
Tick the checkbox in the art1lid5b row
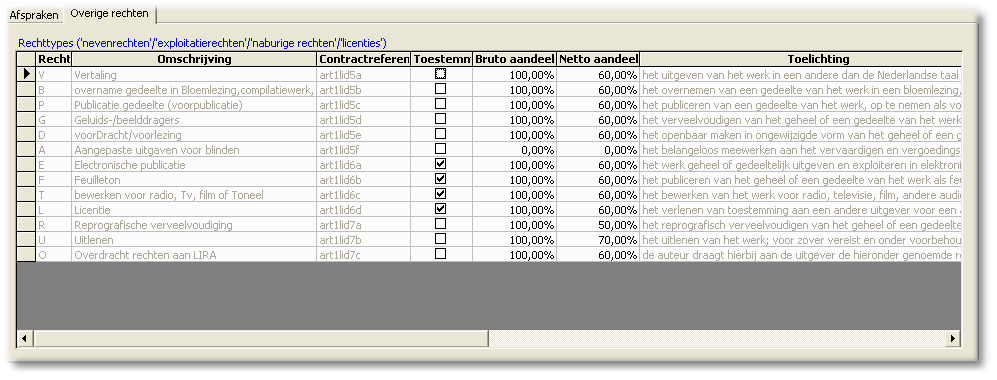(x=440, y=89)
